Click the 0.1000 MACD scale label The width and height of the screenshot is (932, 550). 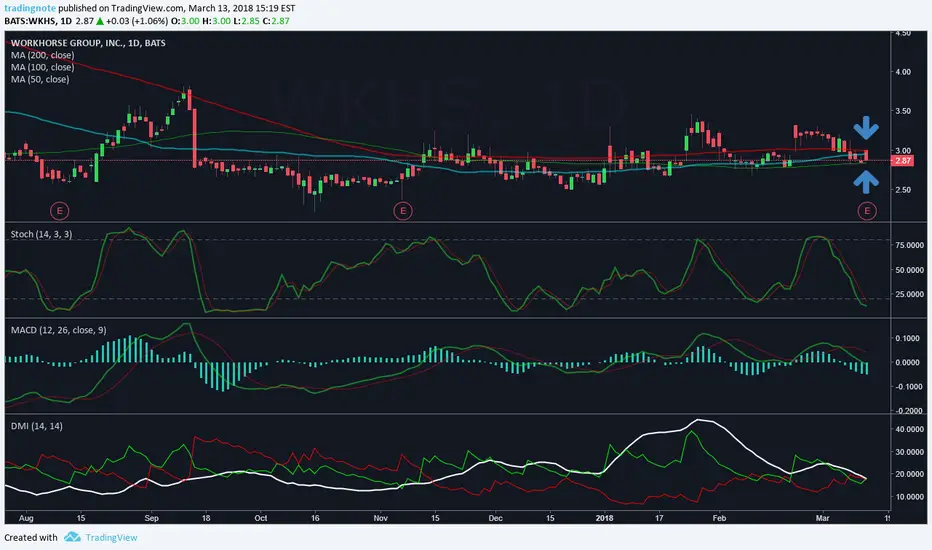tap(909, 338)
